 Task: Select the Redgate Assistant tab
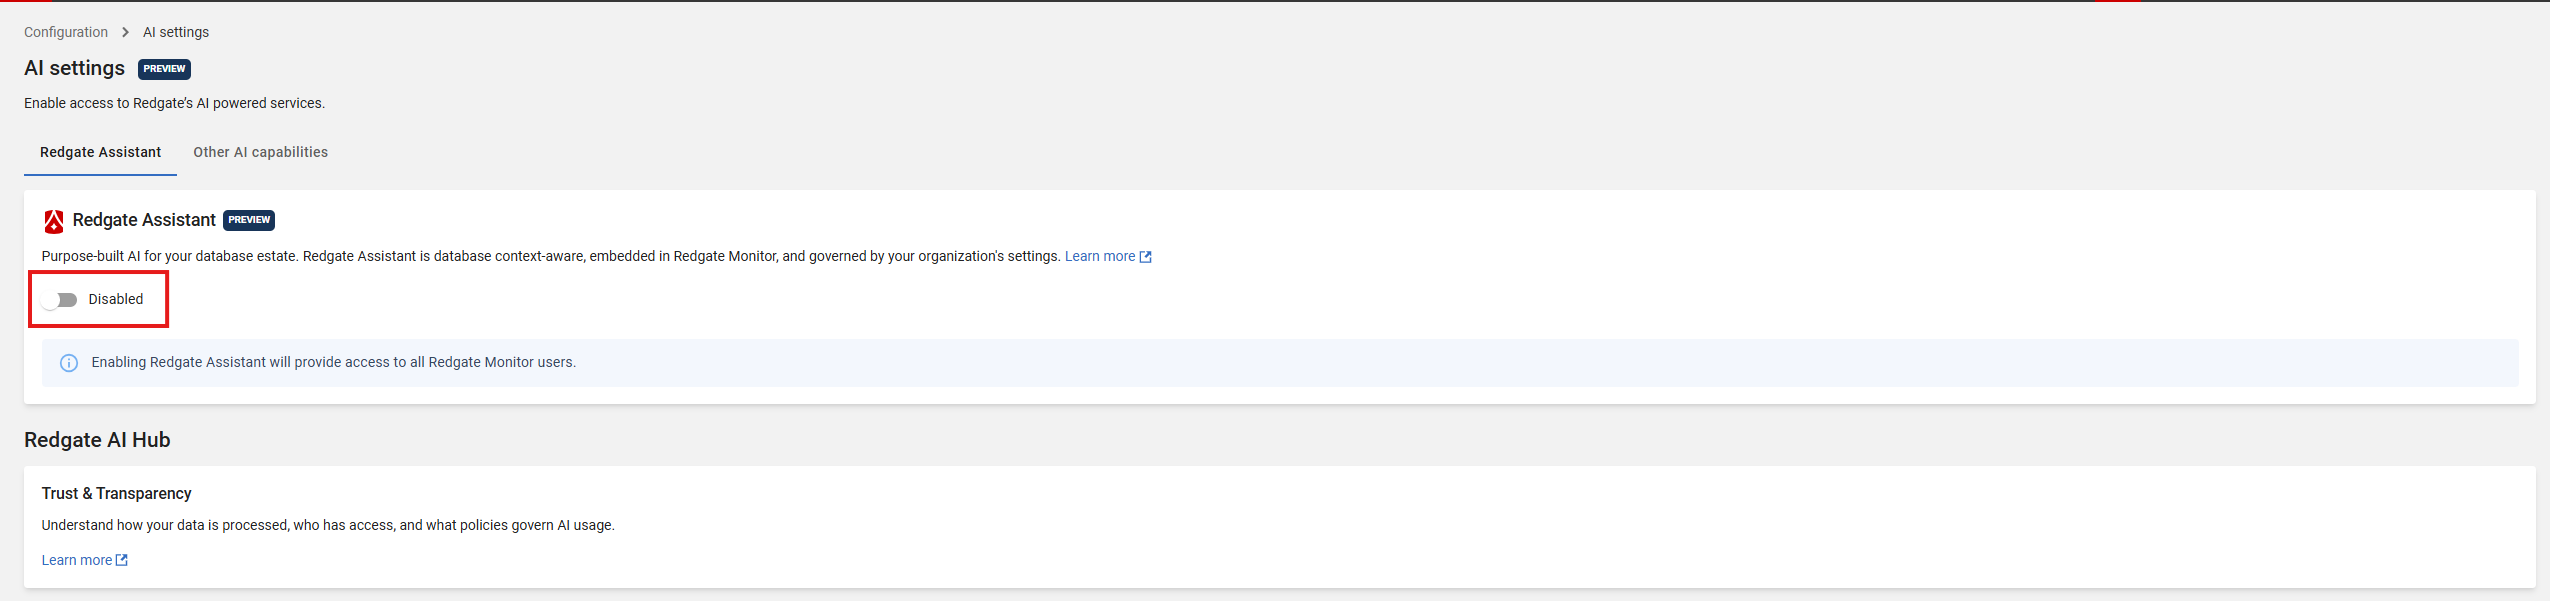(x=100, y=152)
